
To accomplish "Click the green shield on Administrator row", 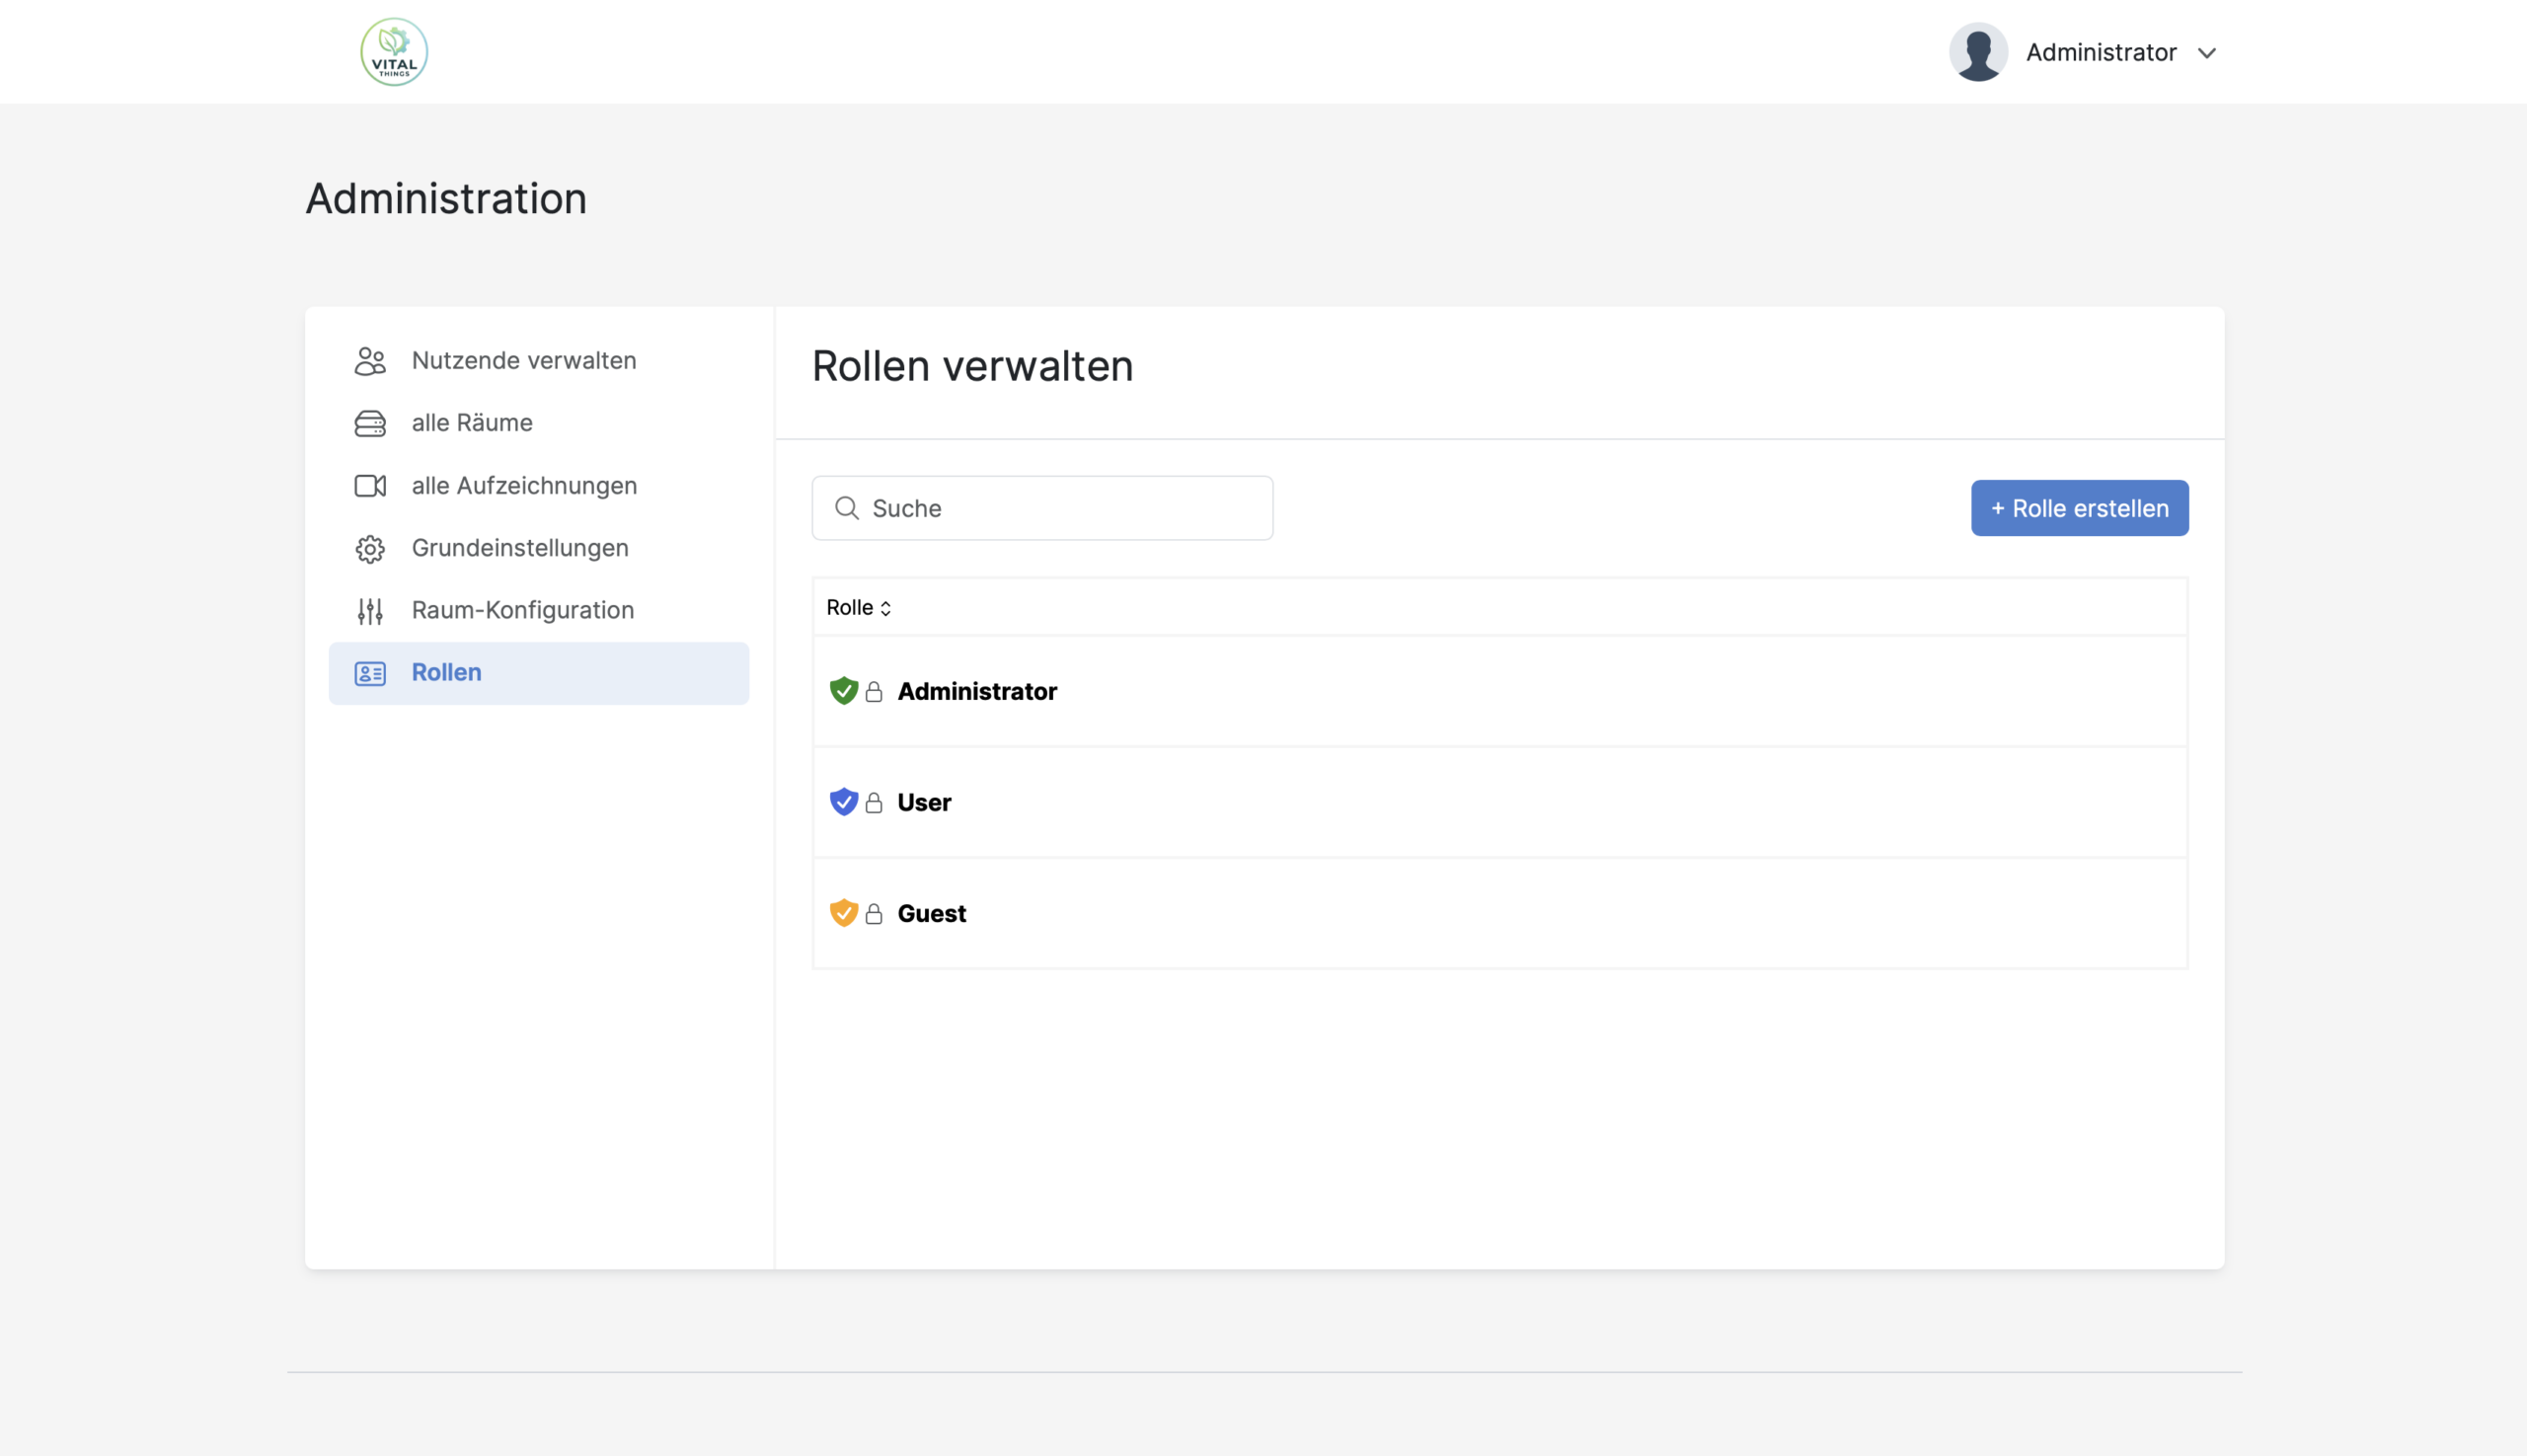I will point(843,691).
